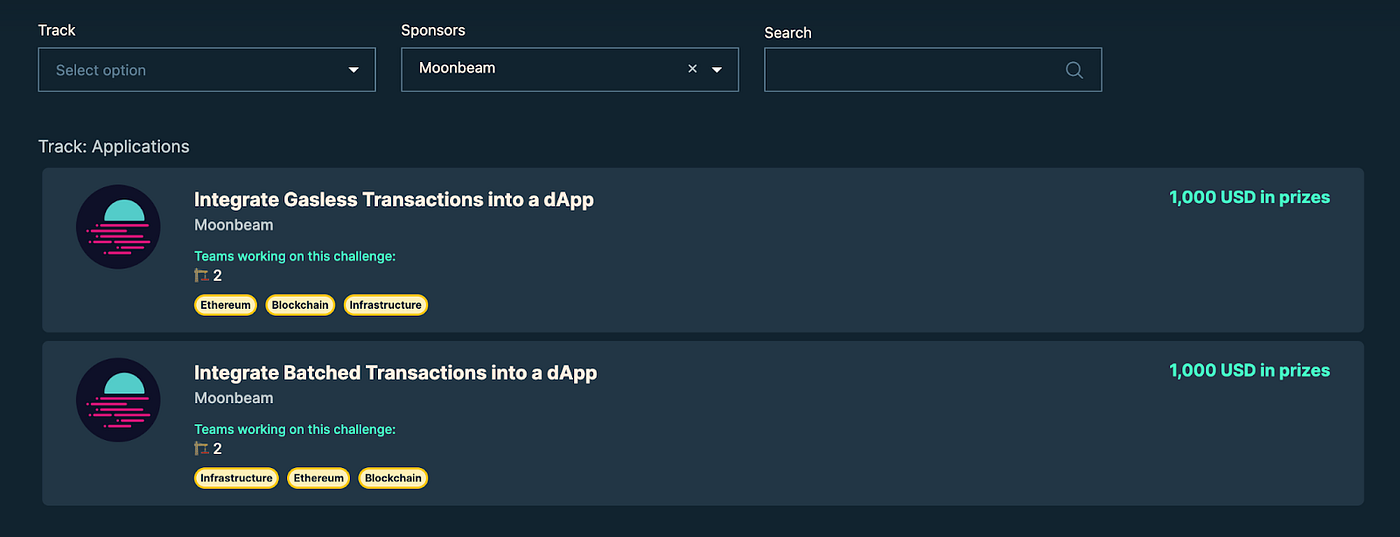Click Moonbeam sponsor name under Gasless title
The image size is (1400, 537).
pyautogui.click(x=233, y=225)
